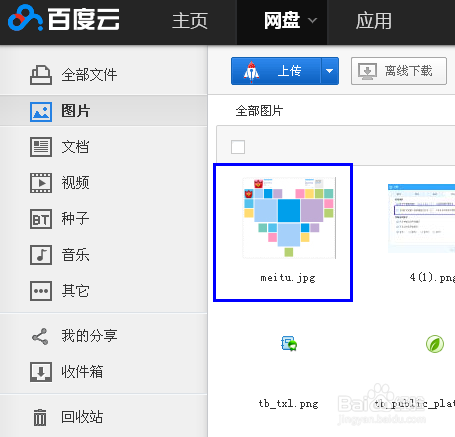Click the green leaf file icon
This screenshot has height=437, width=455.
pos(435,344)
